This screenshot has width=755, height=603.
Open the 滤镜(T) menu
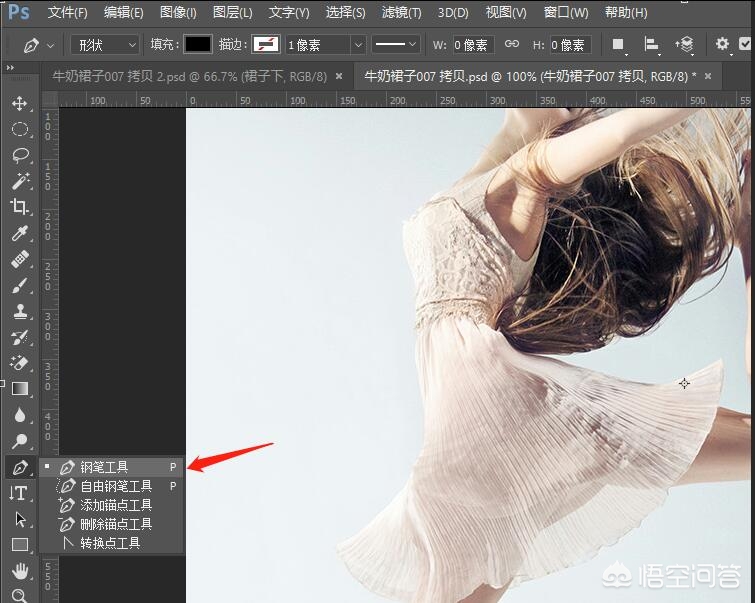click(401, 12)
